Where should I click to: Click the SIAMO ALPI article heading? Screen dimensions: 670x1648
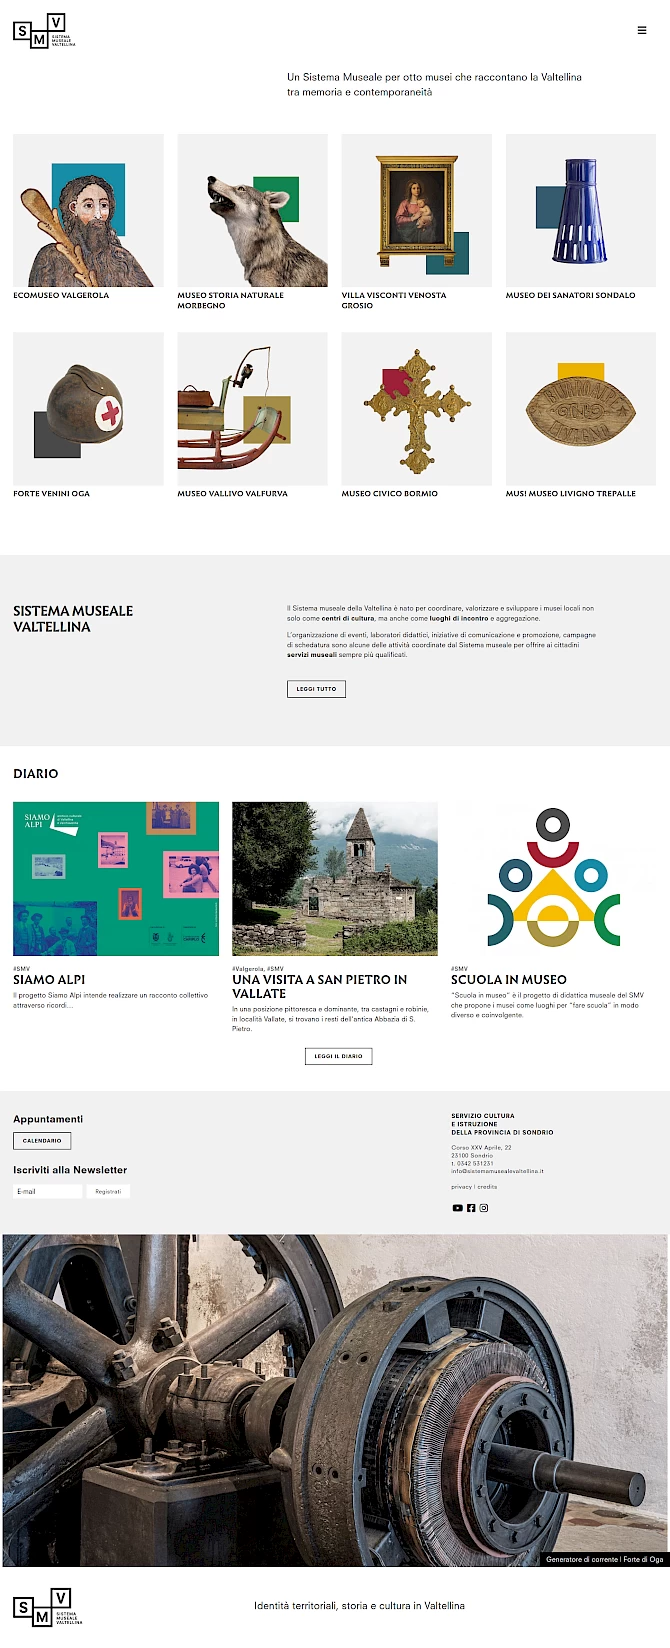pos(49,980)
